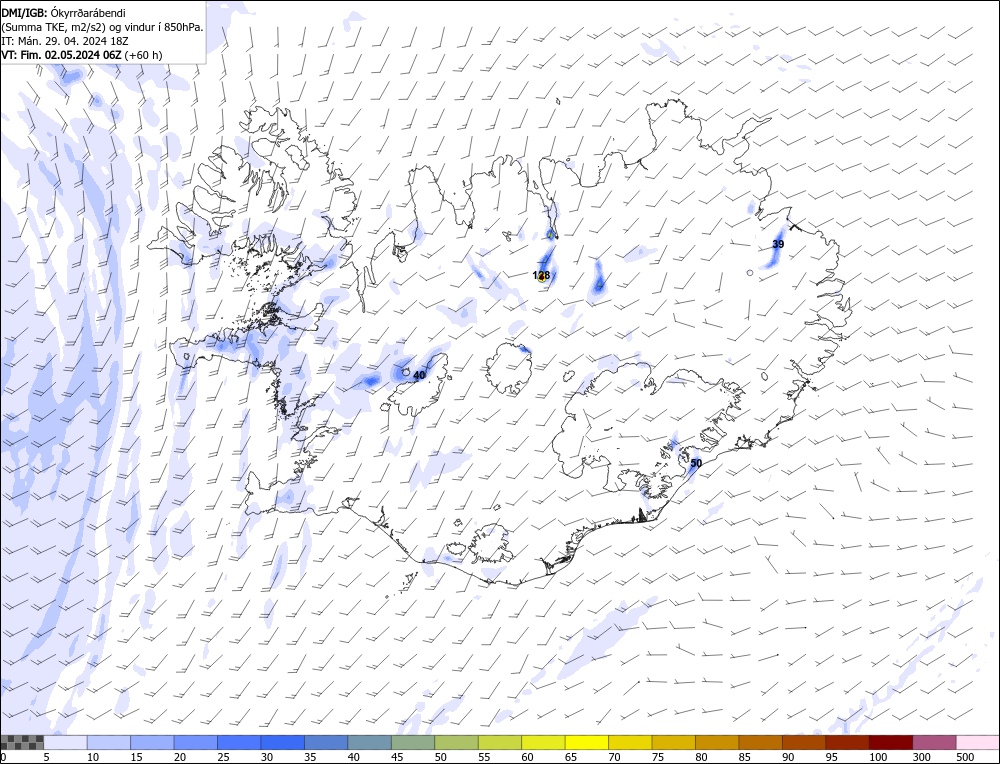Pick the checkered legend swatch between 0 and 5
1000x764 pixels.
click(x=22, y=742)
